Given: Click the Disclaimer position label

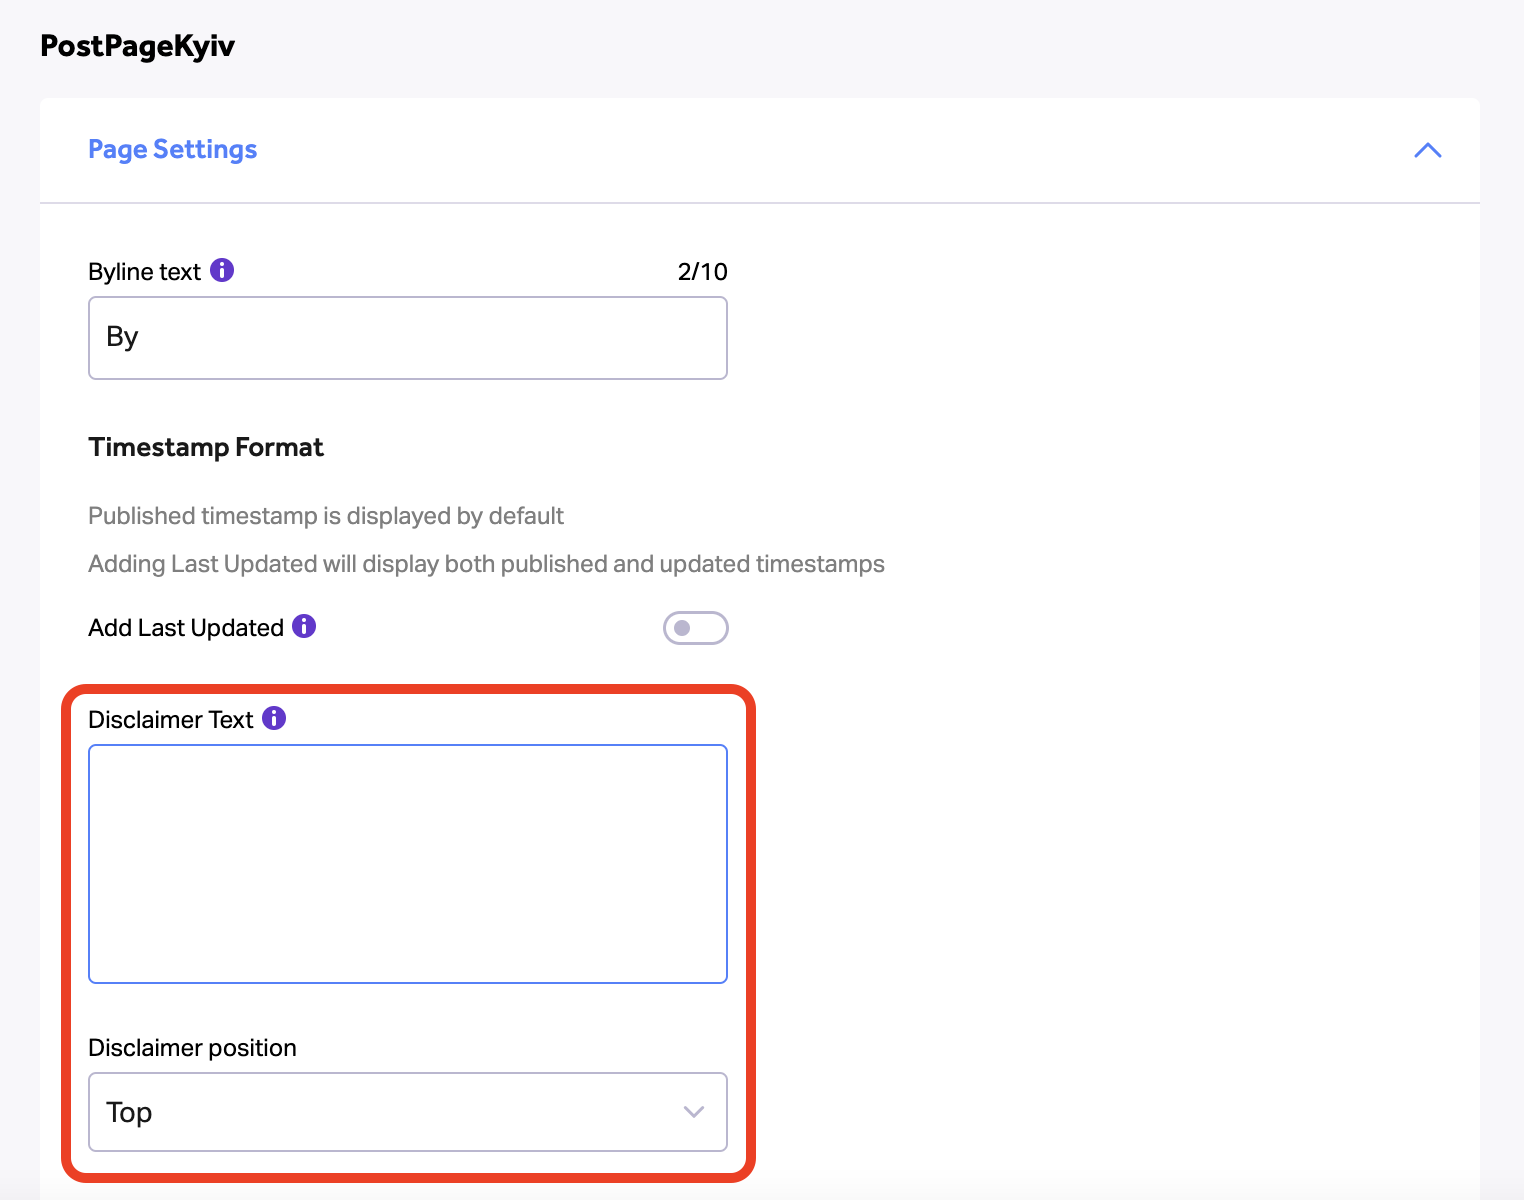Looking at the screenshot, I should coord(193,1048).
